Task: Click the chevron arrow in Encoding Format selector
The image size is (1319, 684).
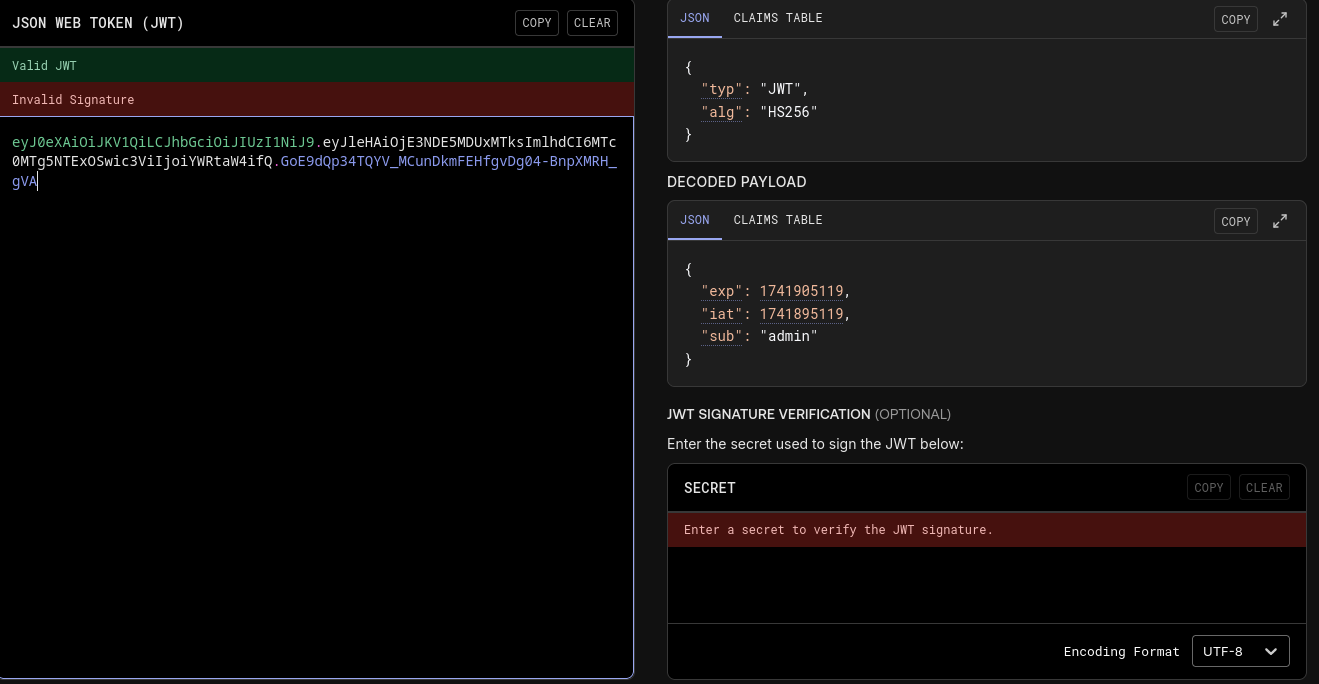Action: click(x=1271, y=651)
